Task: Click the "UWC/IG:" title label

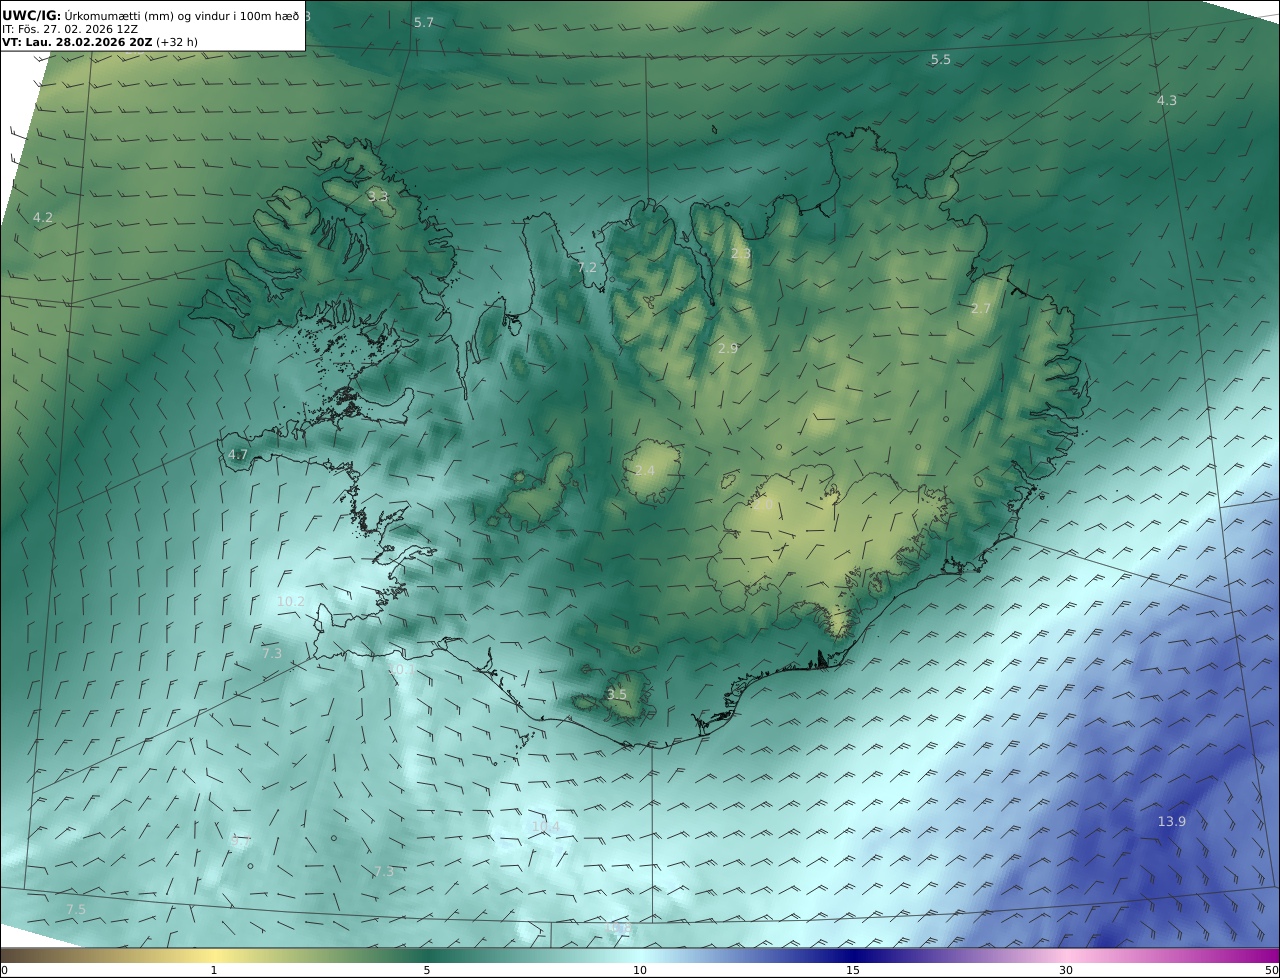Action: coord(32,15)
